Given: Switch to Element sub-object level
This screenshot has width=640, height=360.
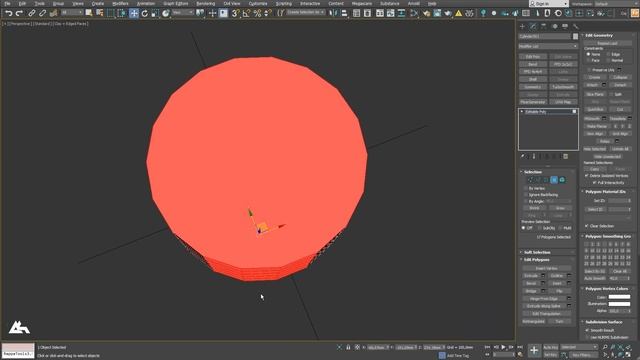Looking at the screenshot, I should [x=562, y=180].
